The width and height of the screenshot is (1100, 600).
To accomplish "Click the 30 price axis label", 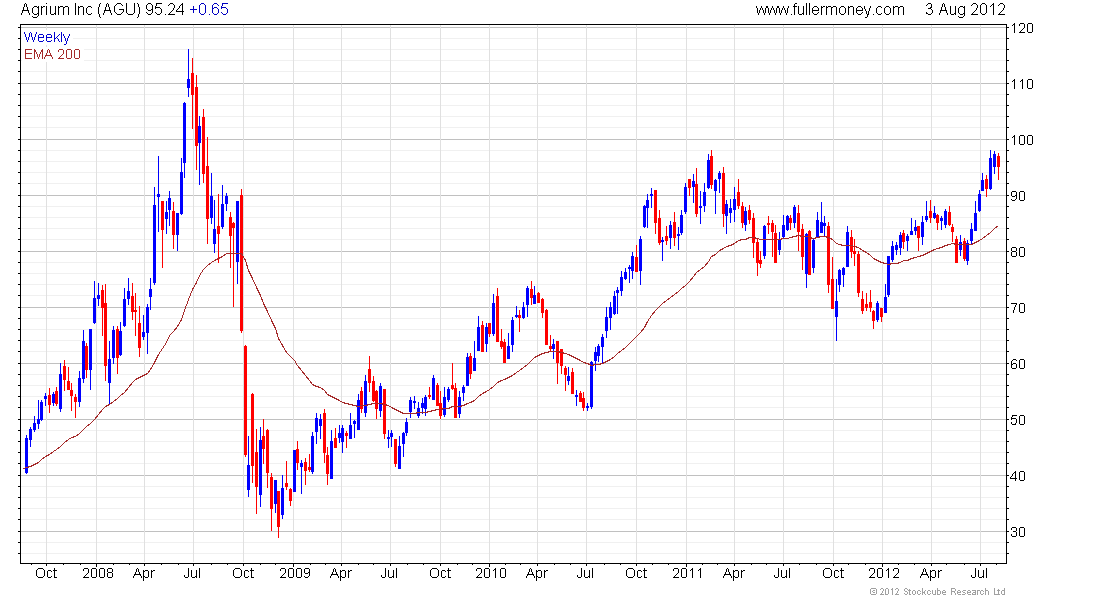I will (x=1018, y=532).
